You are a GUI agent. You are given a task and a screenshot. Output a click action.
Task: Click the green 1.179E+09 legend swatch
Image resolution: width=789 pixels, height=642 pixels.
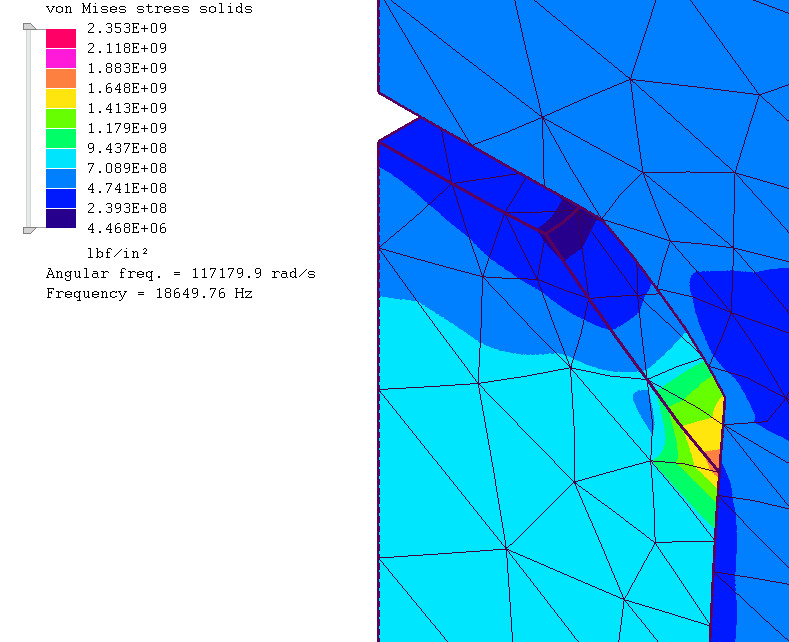tap(61, 138)
